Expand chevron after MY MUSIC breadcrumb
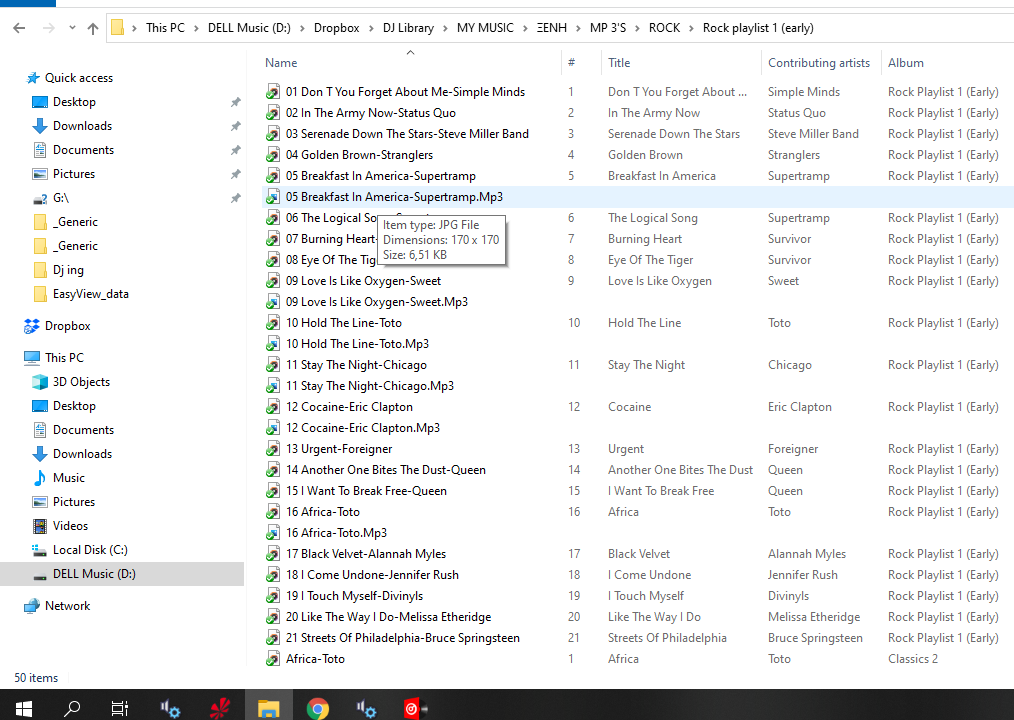The width and height of the screenshot is (1014, 720). click(x=525, y=28)
